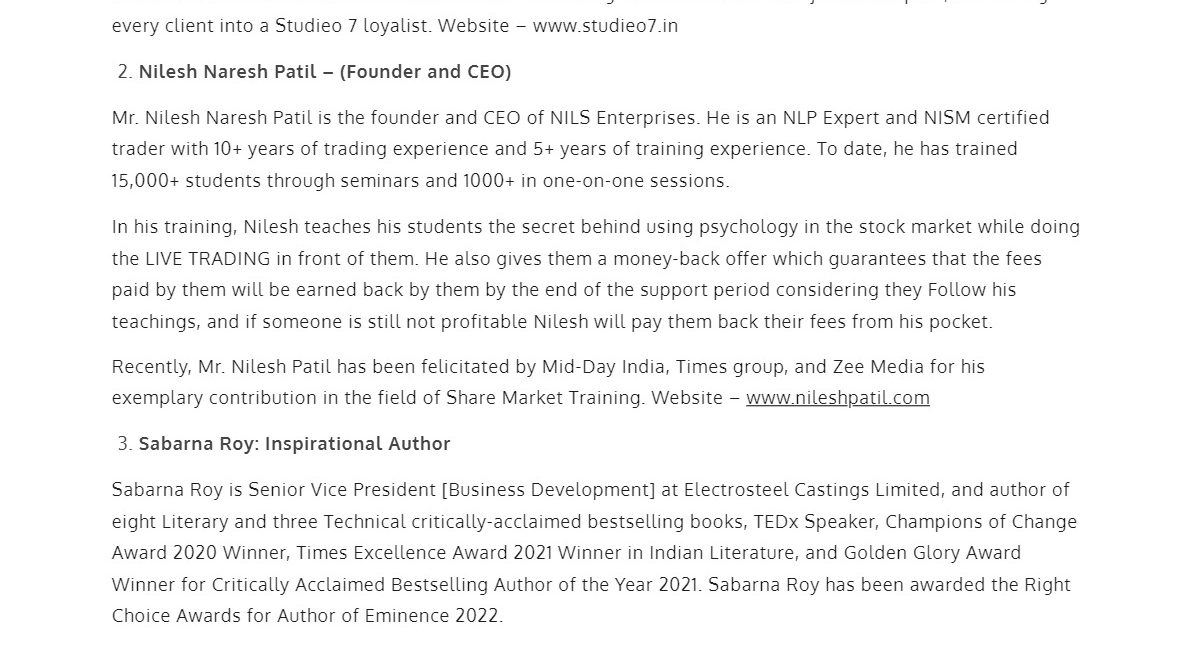Click the list number 2 marker

point(125,71)
